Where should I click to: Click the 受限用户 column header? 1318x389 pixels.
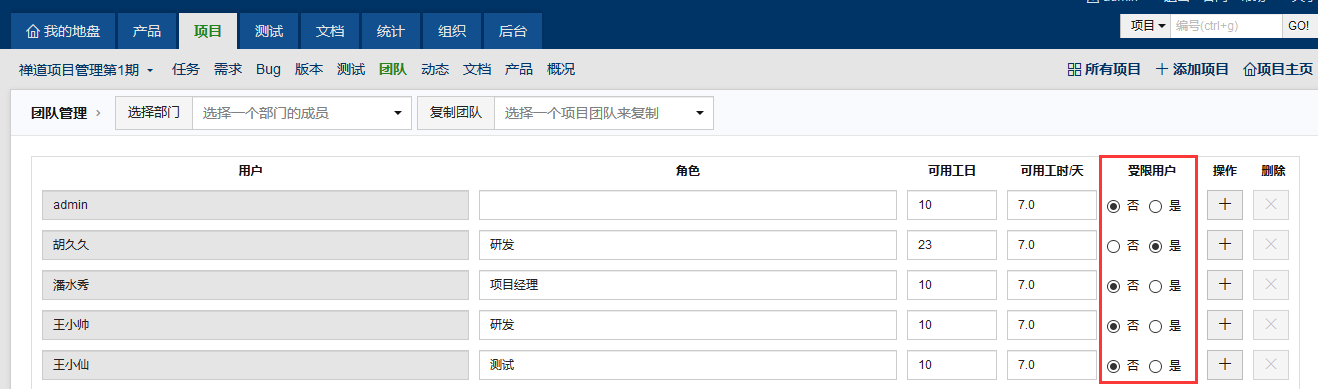coord(1151,171)
